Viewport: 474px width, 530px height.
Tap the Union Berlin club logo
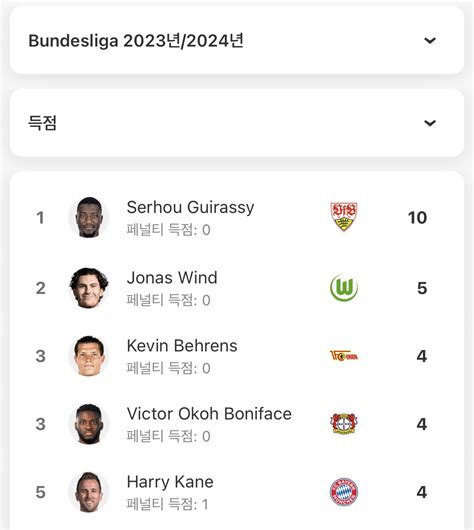point(344,356)
